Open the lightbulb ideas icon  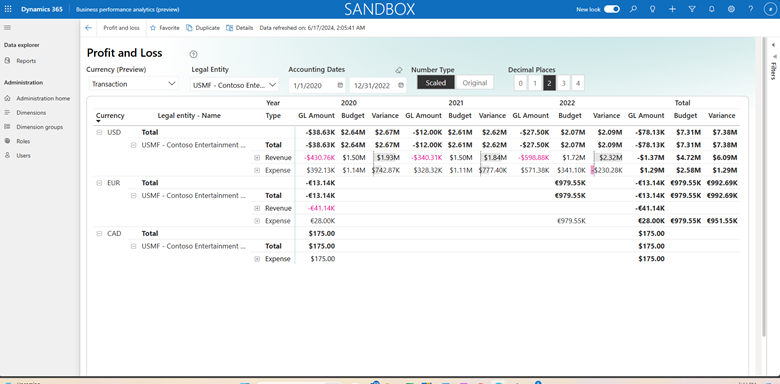[x=653, y=9]
